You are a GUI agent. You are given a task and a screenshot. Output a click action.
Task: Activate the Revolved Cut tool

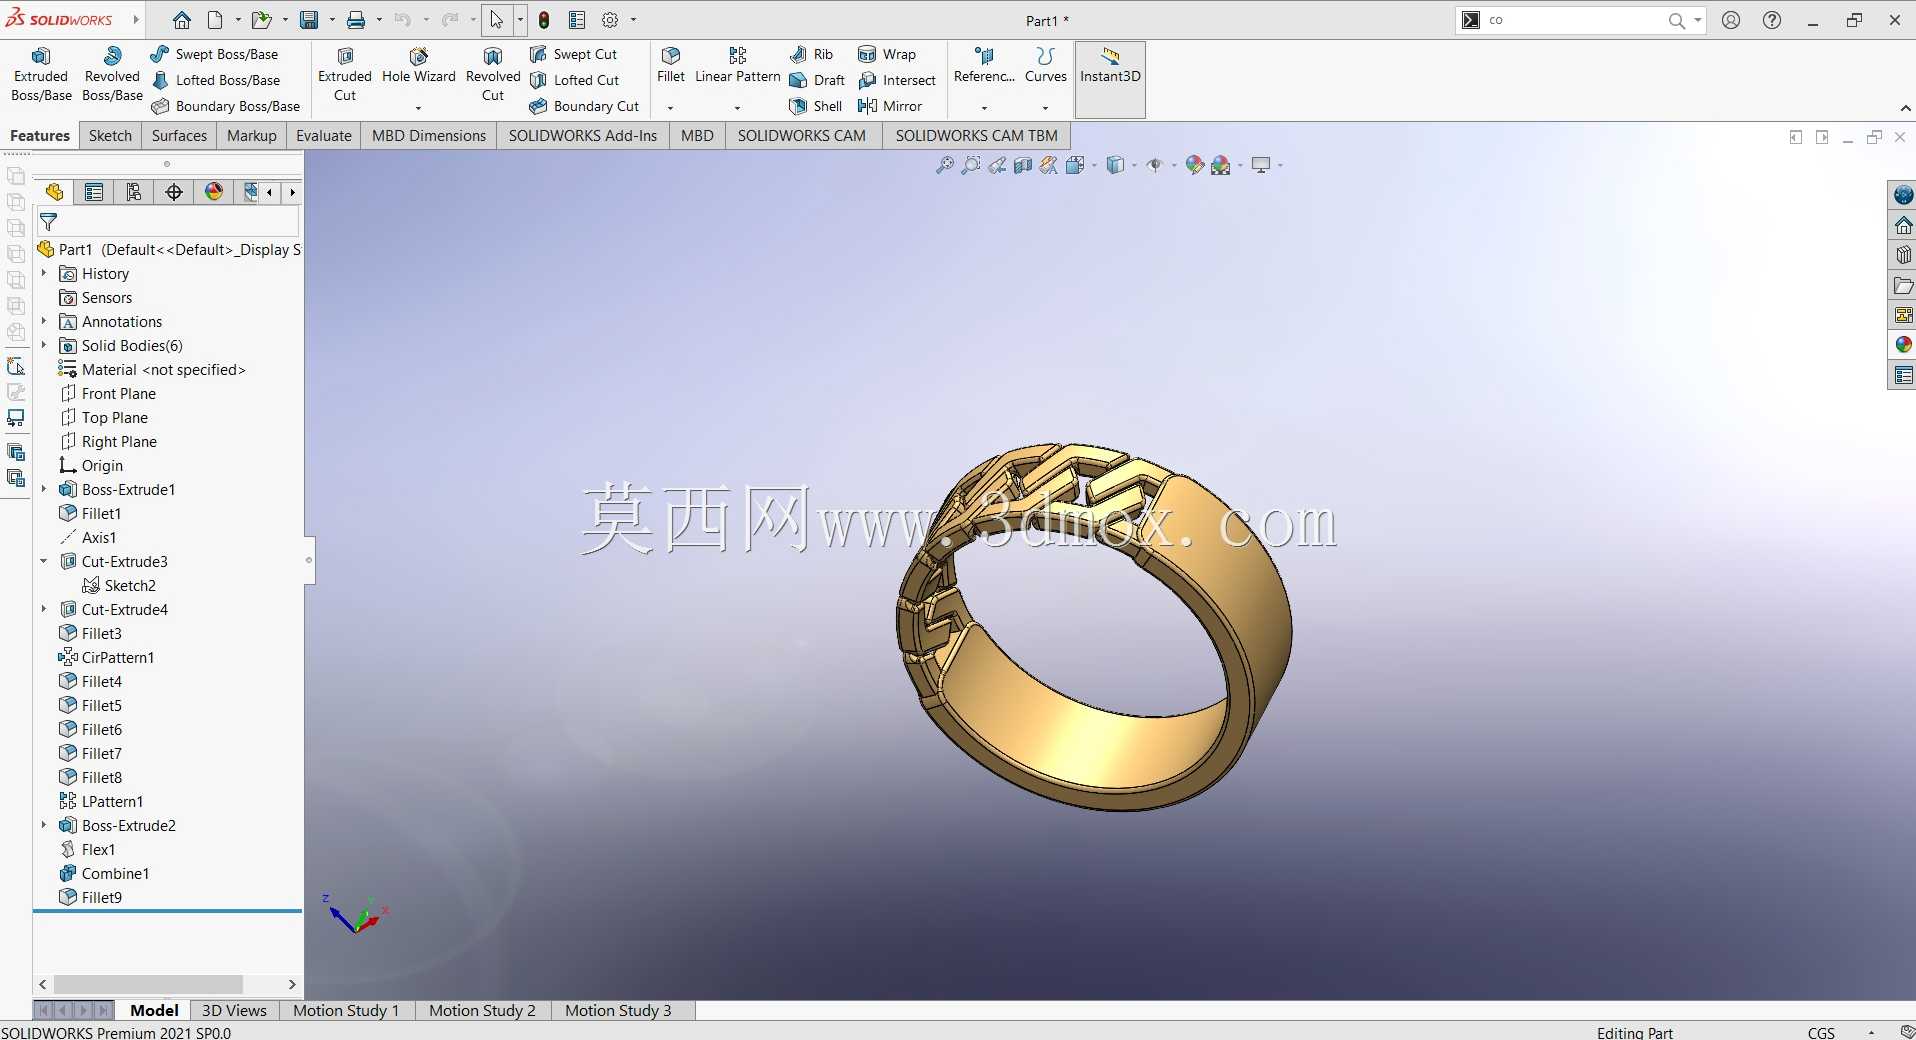493,75
